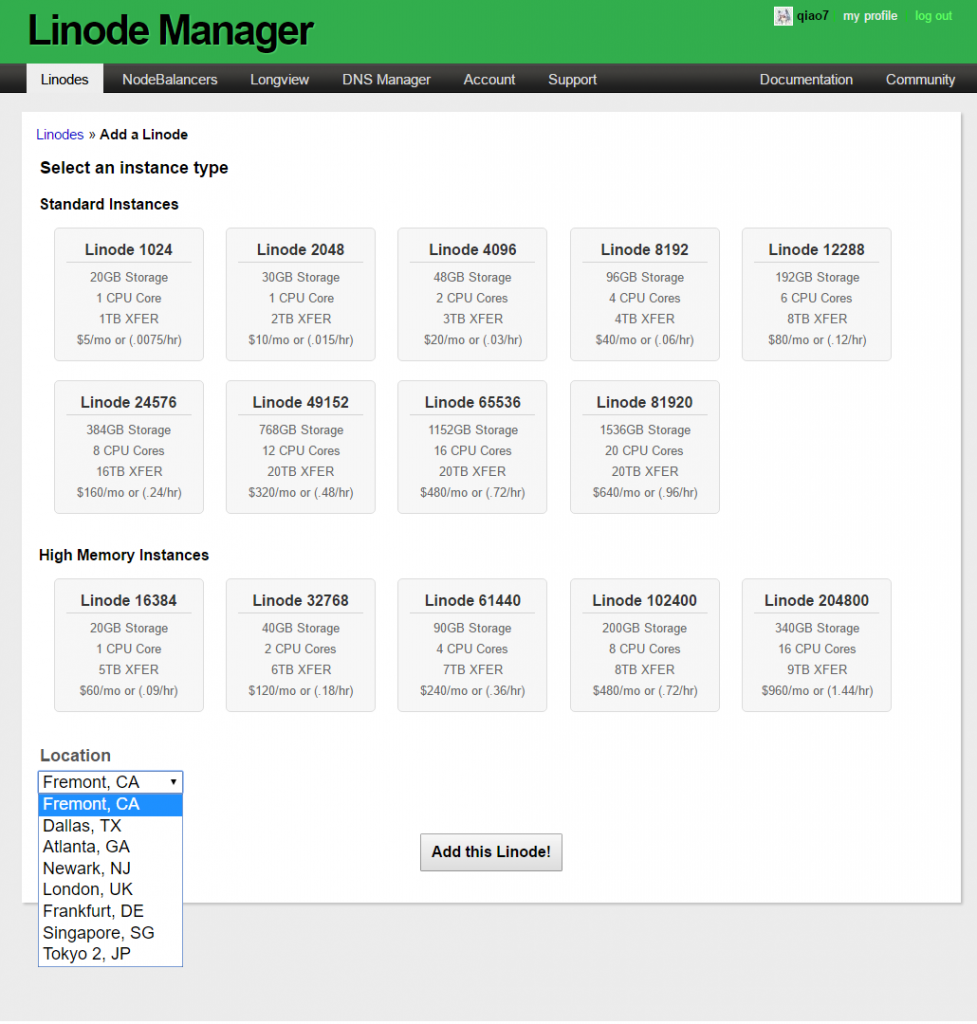Choose the Linode 61440 high memory card
Image resolution: width=977 pixels, height=1024 pixels.
pos(472,645)
